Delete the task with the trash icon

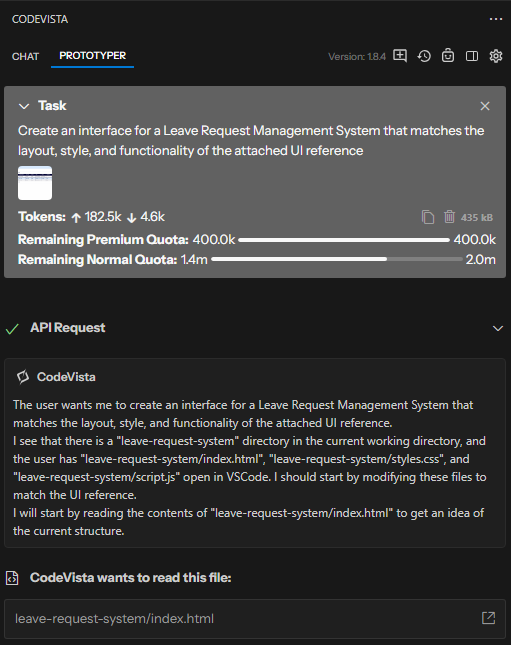point(449,216)
